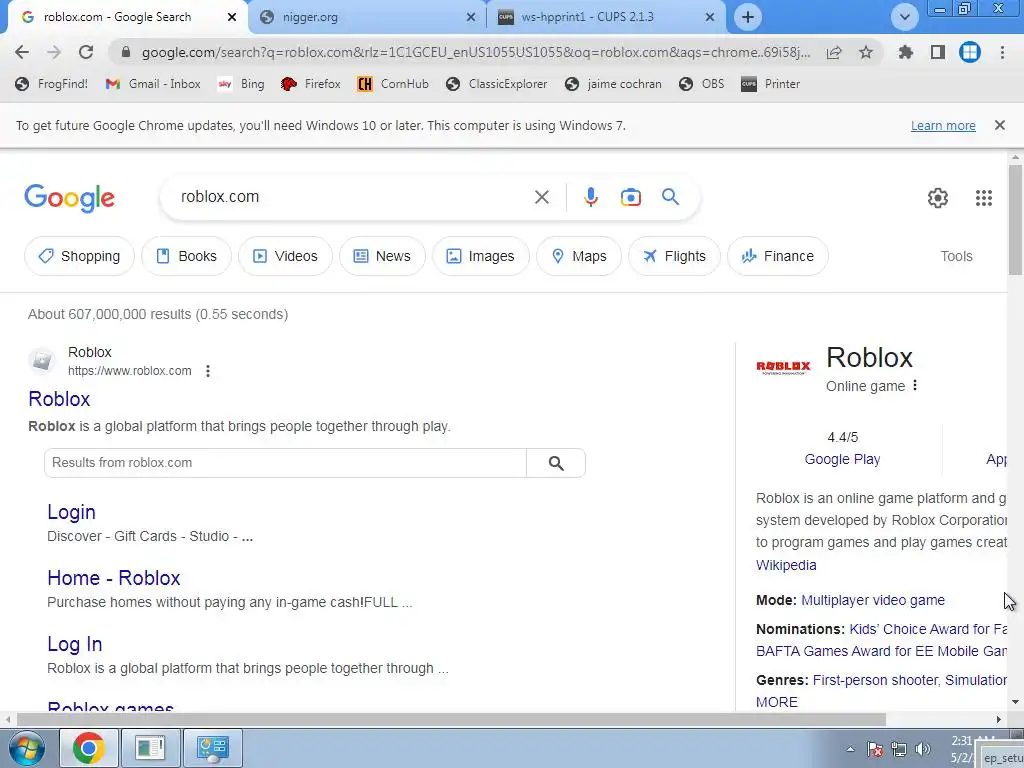1024x768 pixels.
Task: Open the Wikipedia link in knowledge panel
Action: [786, 565]
